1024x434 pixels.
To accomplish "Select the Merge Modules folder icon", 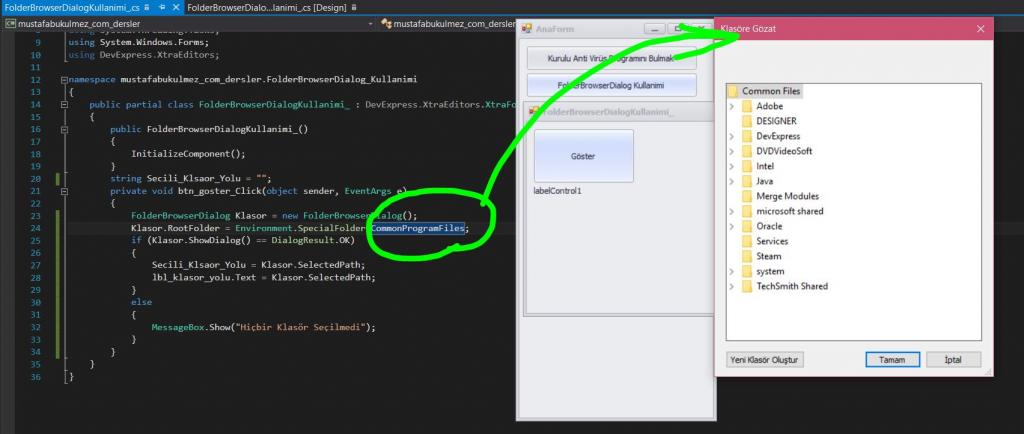I will [x=747, y=196].
